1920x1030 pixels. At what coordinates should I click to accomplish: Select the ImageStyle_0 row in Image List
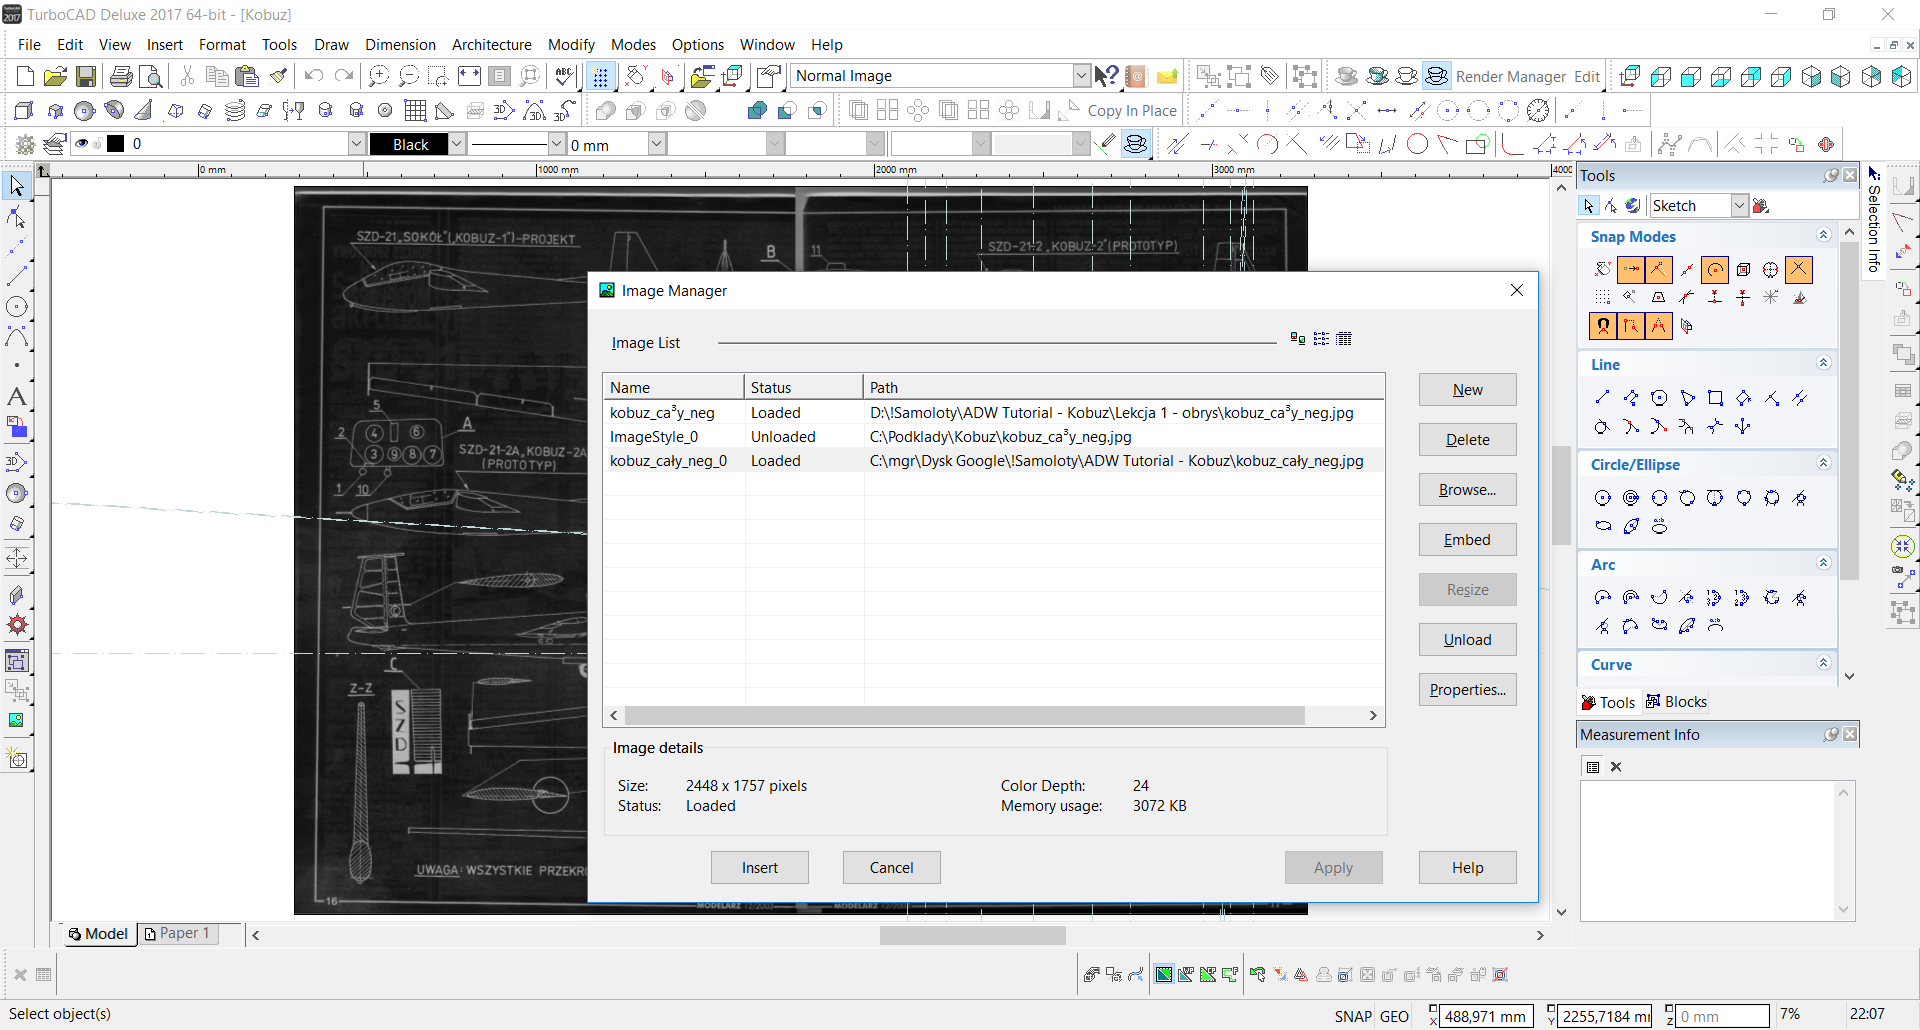655,437
